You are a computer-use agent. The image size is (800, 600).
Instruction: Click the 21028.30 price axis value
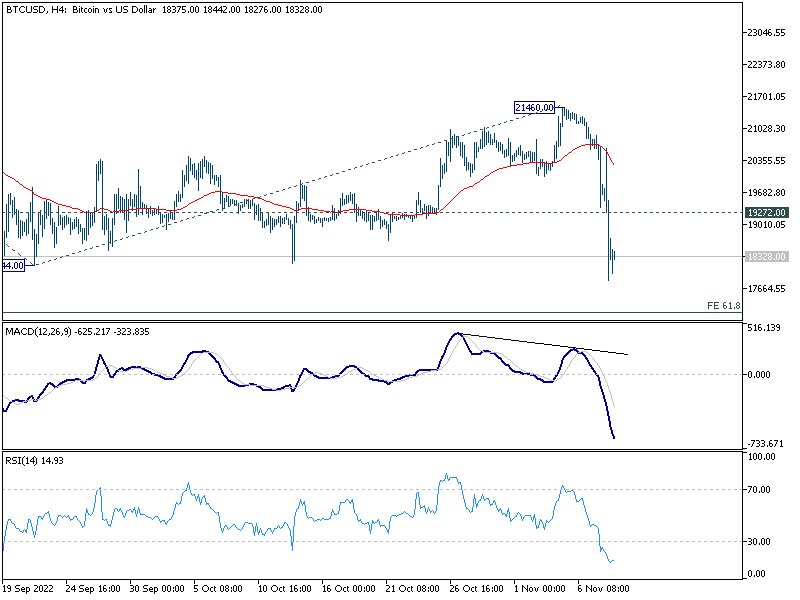point(766,129)
